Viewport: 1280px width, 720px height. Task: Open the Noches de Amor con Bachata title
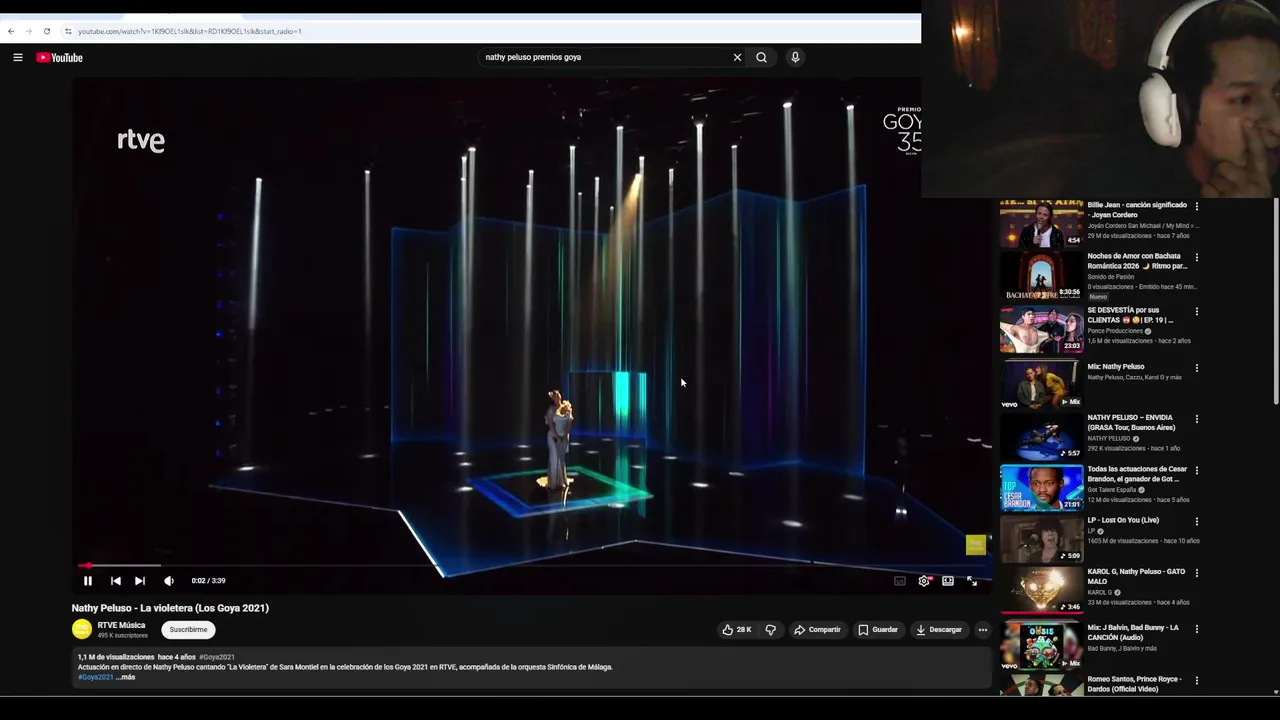pyautogui.click(x=1137, y=261)
